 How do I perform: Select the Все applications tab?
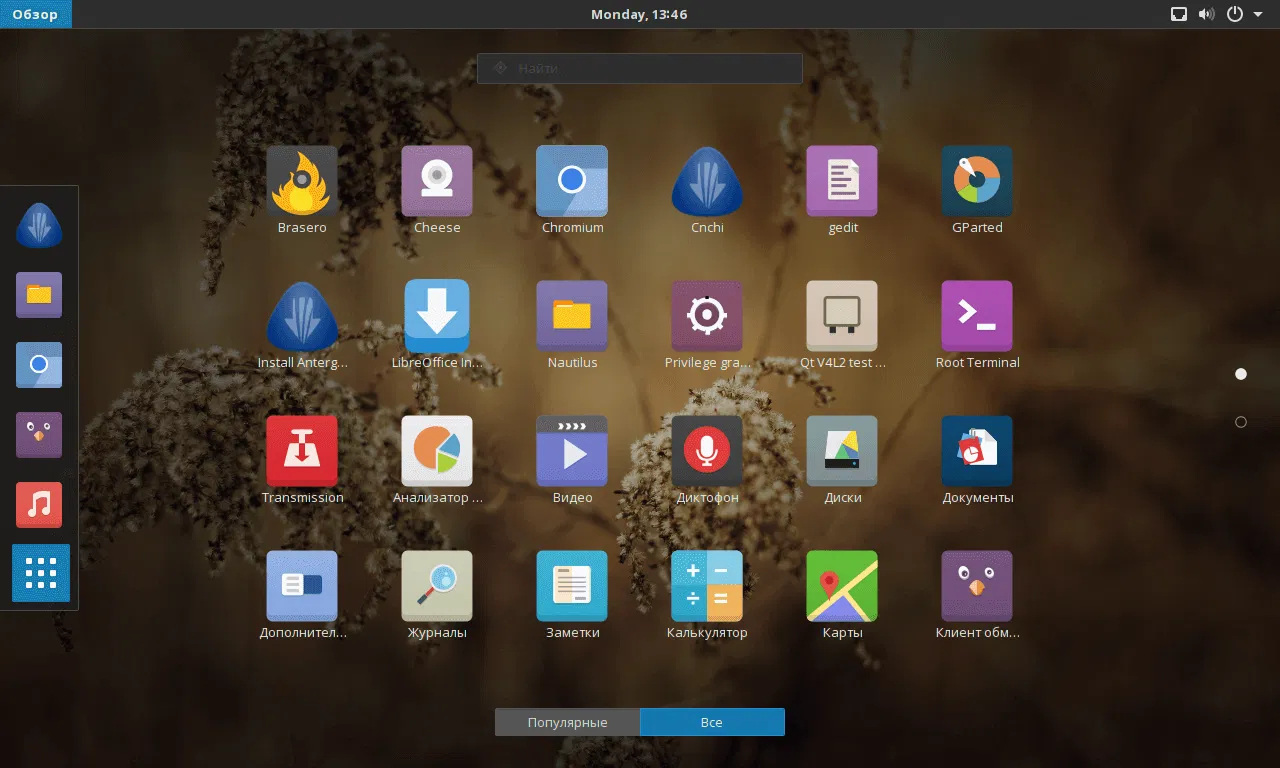point(712,722)
